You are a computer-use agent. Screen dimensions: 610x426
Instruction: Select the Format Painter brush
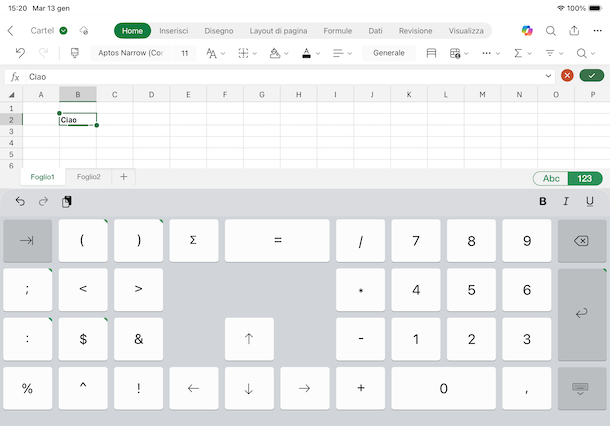pyautogui.click(x=75, y=53)
